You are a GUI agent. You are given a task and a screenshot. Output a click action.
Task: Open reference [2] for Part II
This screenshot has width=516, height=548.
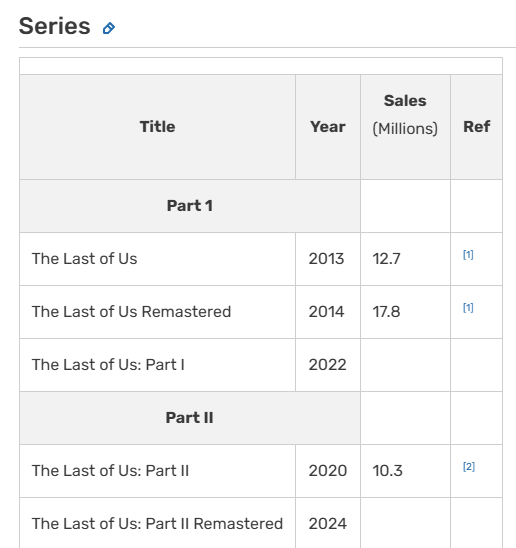click(x=469, y=467)
